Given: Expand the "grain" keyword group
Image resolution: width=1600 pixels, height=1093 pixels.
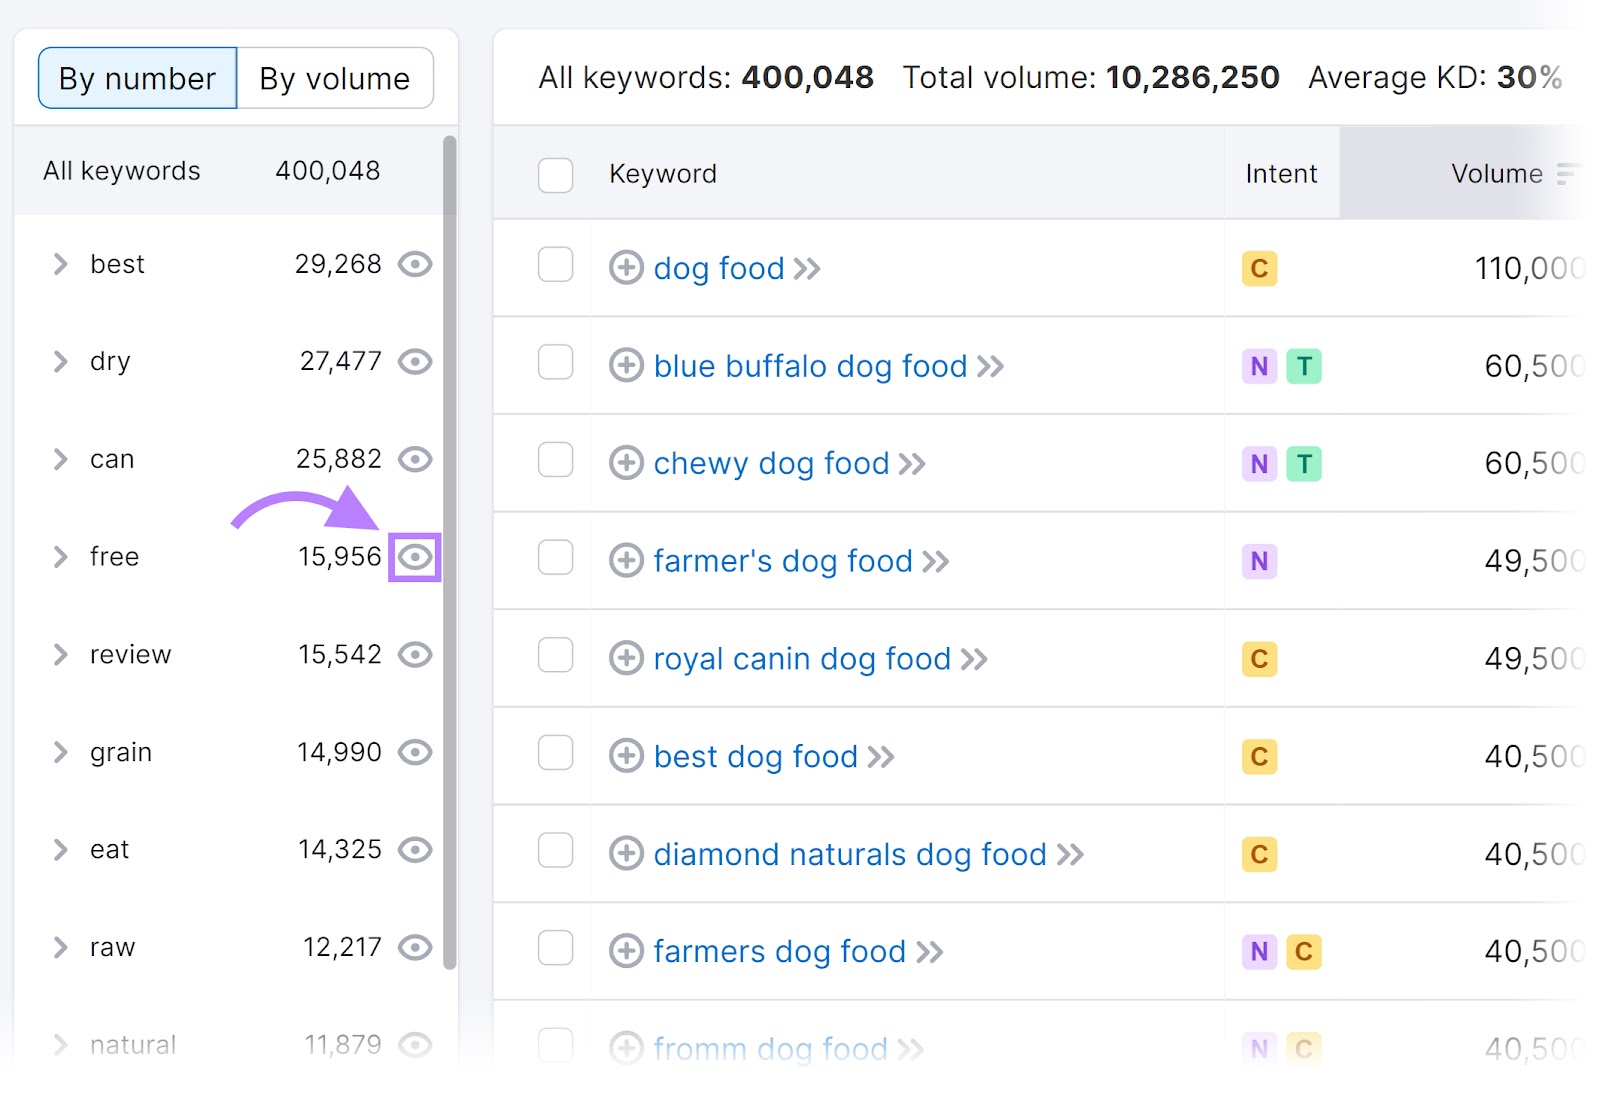Looking at the screenshot, I should click(x=60, y=752).
